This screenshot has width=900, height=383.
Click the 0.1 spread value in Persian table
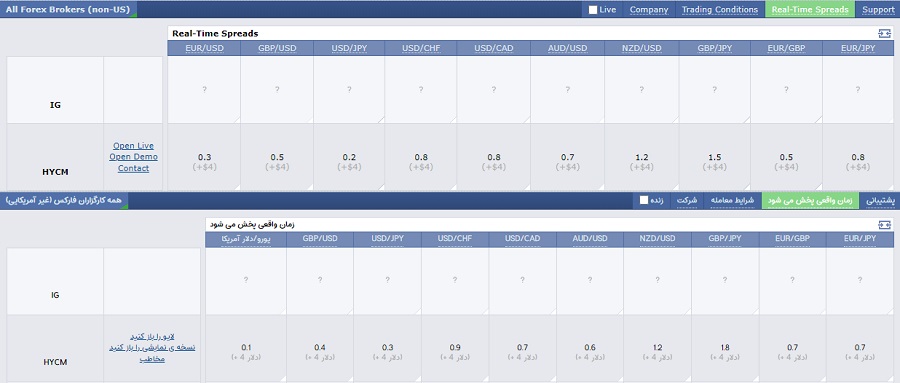pos(246,347)
